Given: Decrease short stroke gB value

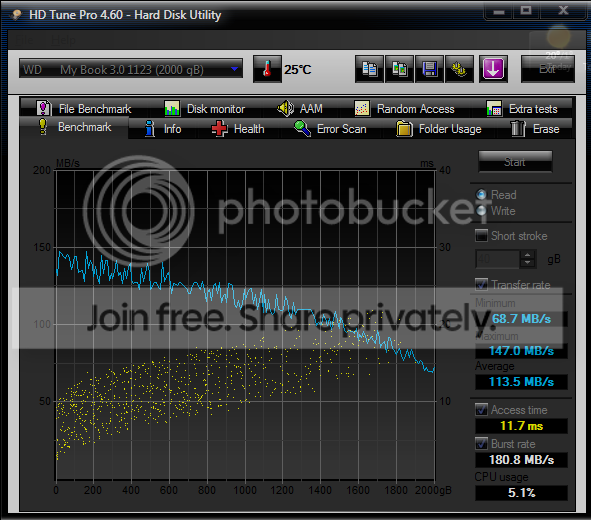Looking at the screenshot, I should pyautogui.click(x=527, y=263).
